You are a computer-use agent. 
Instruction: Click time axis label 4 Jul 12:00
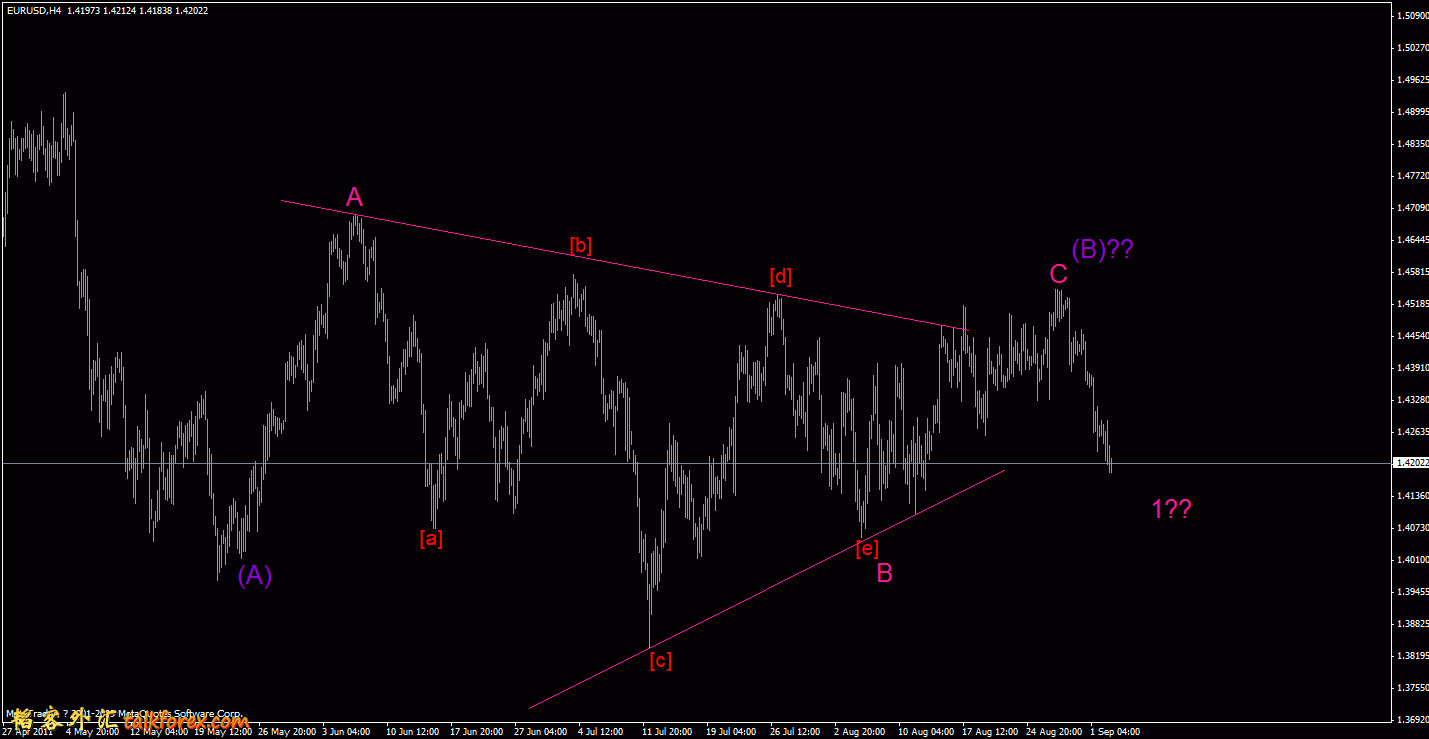click(602, 732)
